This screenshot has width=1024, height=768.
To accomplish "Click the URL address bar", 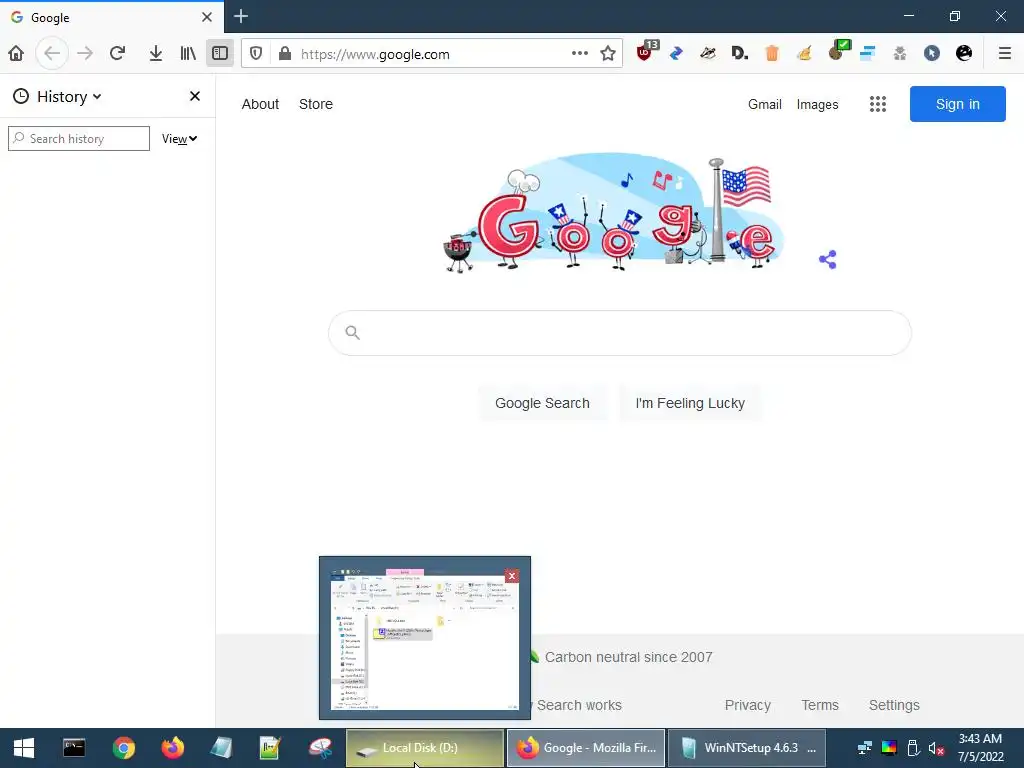I will coord(431,54).
